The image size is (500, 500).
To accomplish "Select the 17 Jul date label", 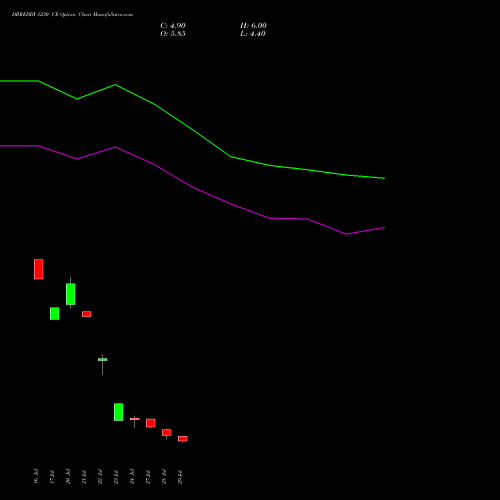I will pos(52,476).
